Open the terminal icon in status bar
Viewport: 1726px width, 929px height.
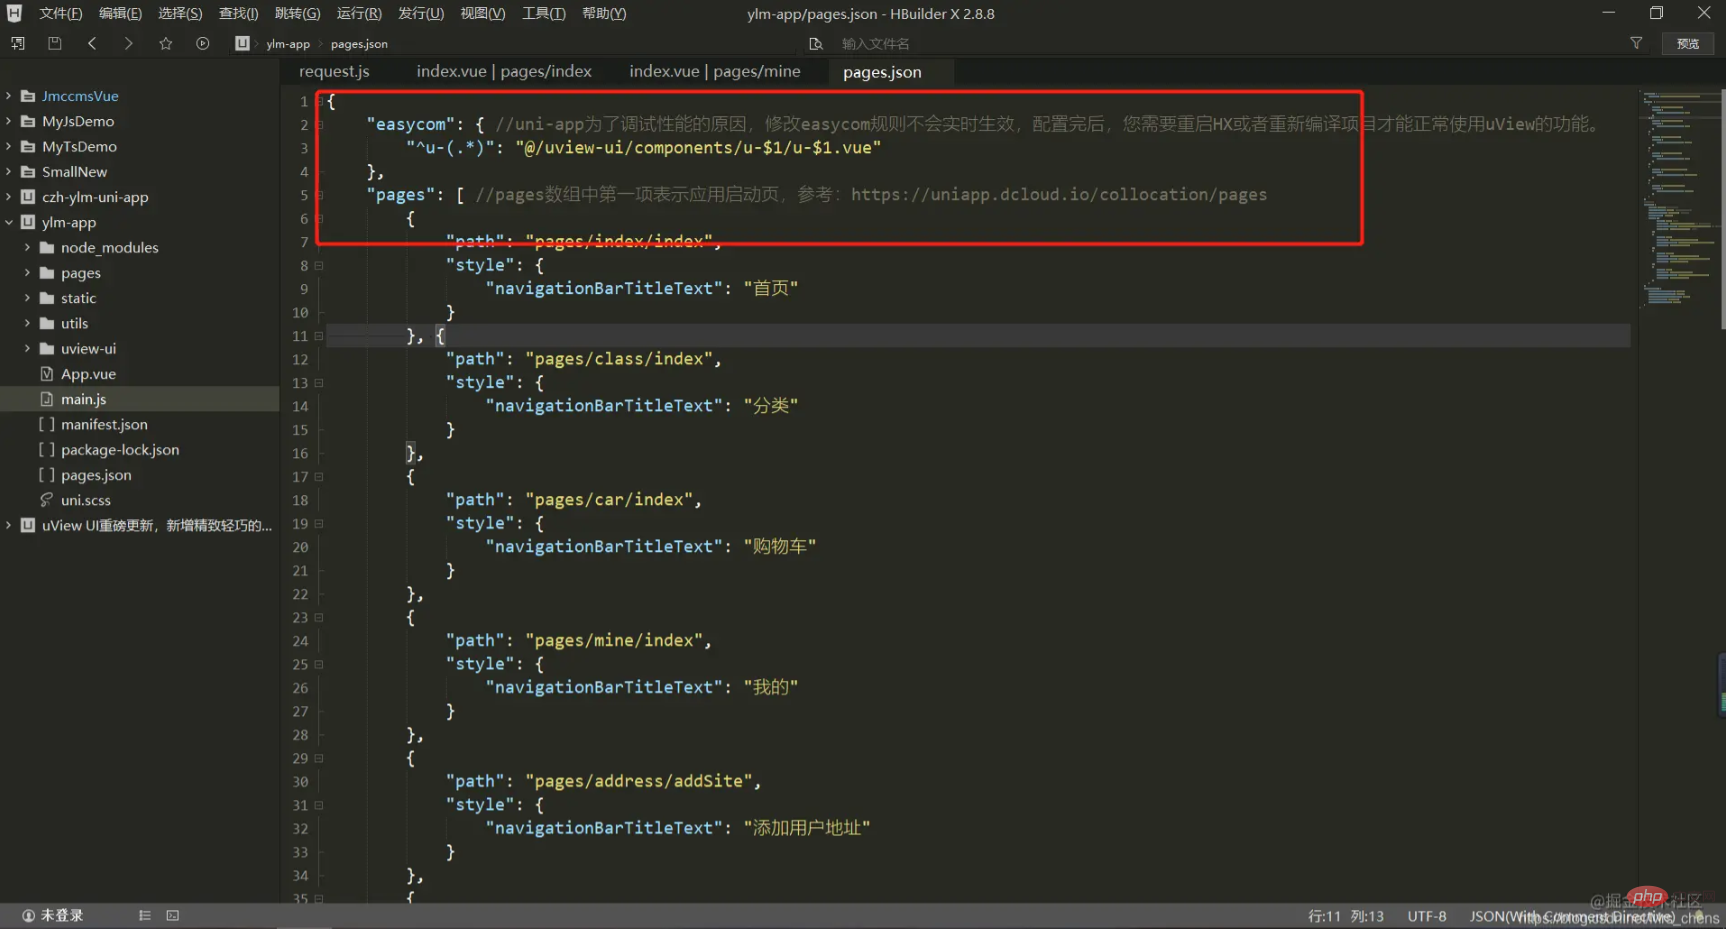173,915
